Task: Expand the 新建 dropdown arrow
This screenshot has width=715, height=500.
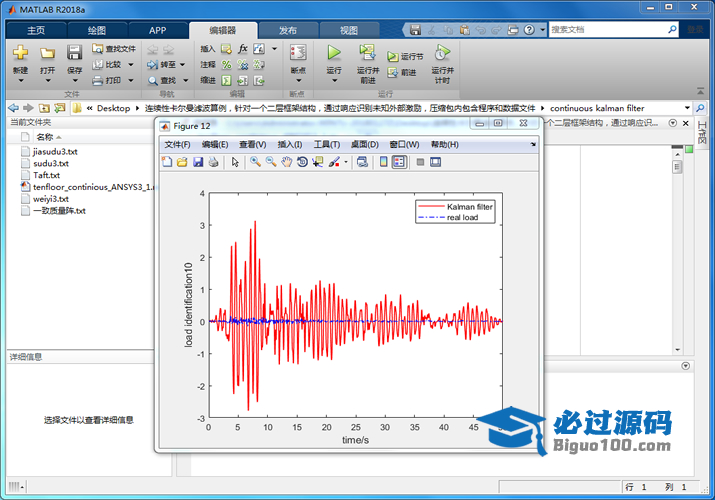Action: (x=21, y=81)
